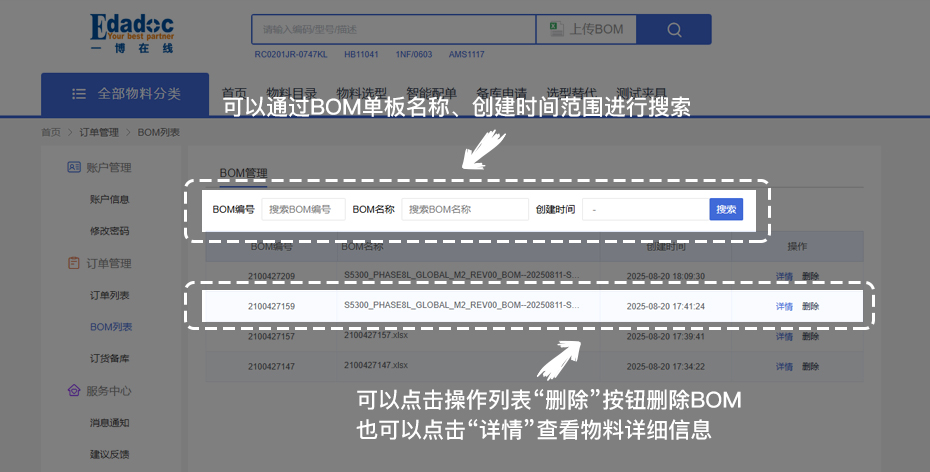
Task: Open the 创建时间 date range picker
Action: click(x=645, y=209)
